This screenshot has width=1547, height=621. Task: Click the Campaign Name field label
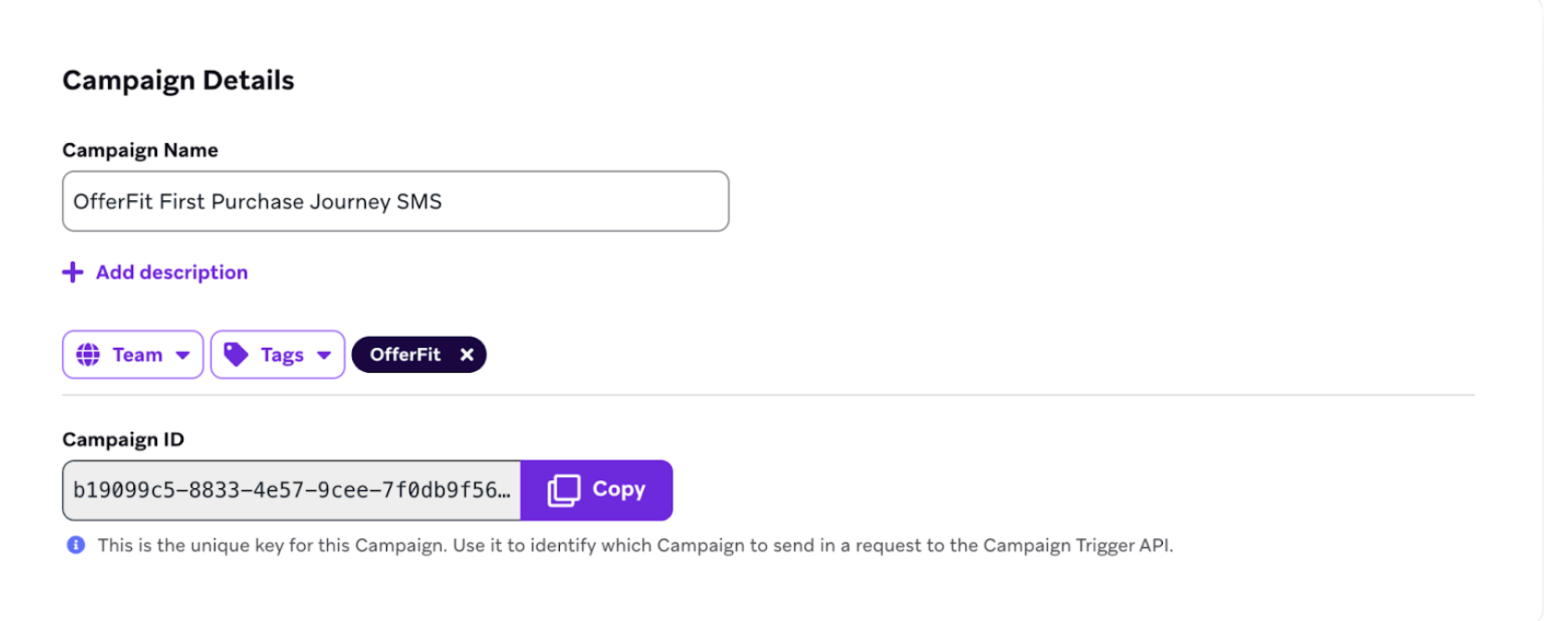point(140,150)
